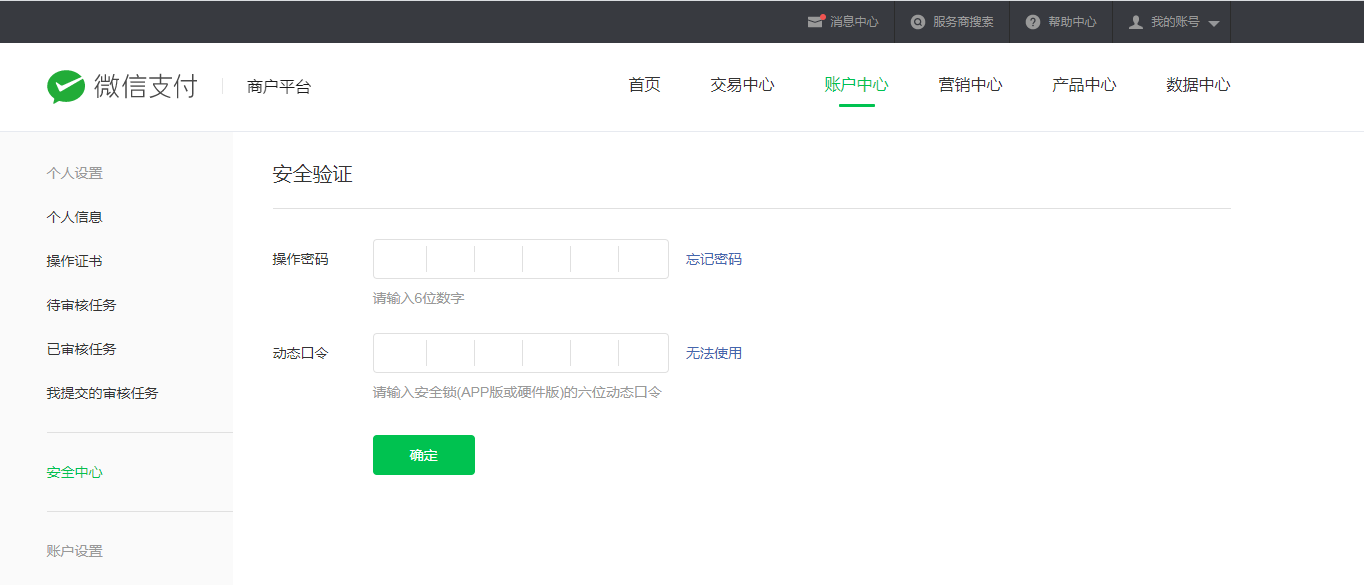Click the envelope icon for 消息中心

pos(816,21)
